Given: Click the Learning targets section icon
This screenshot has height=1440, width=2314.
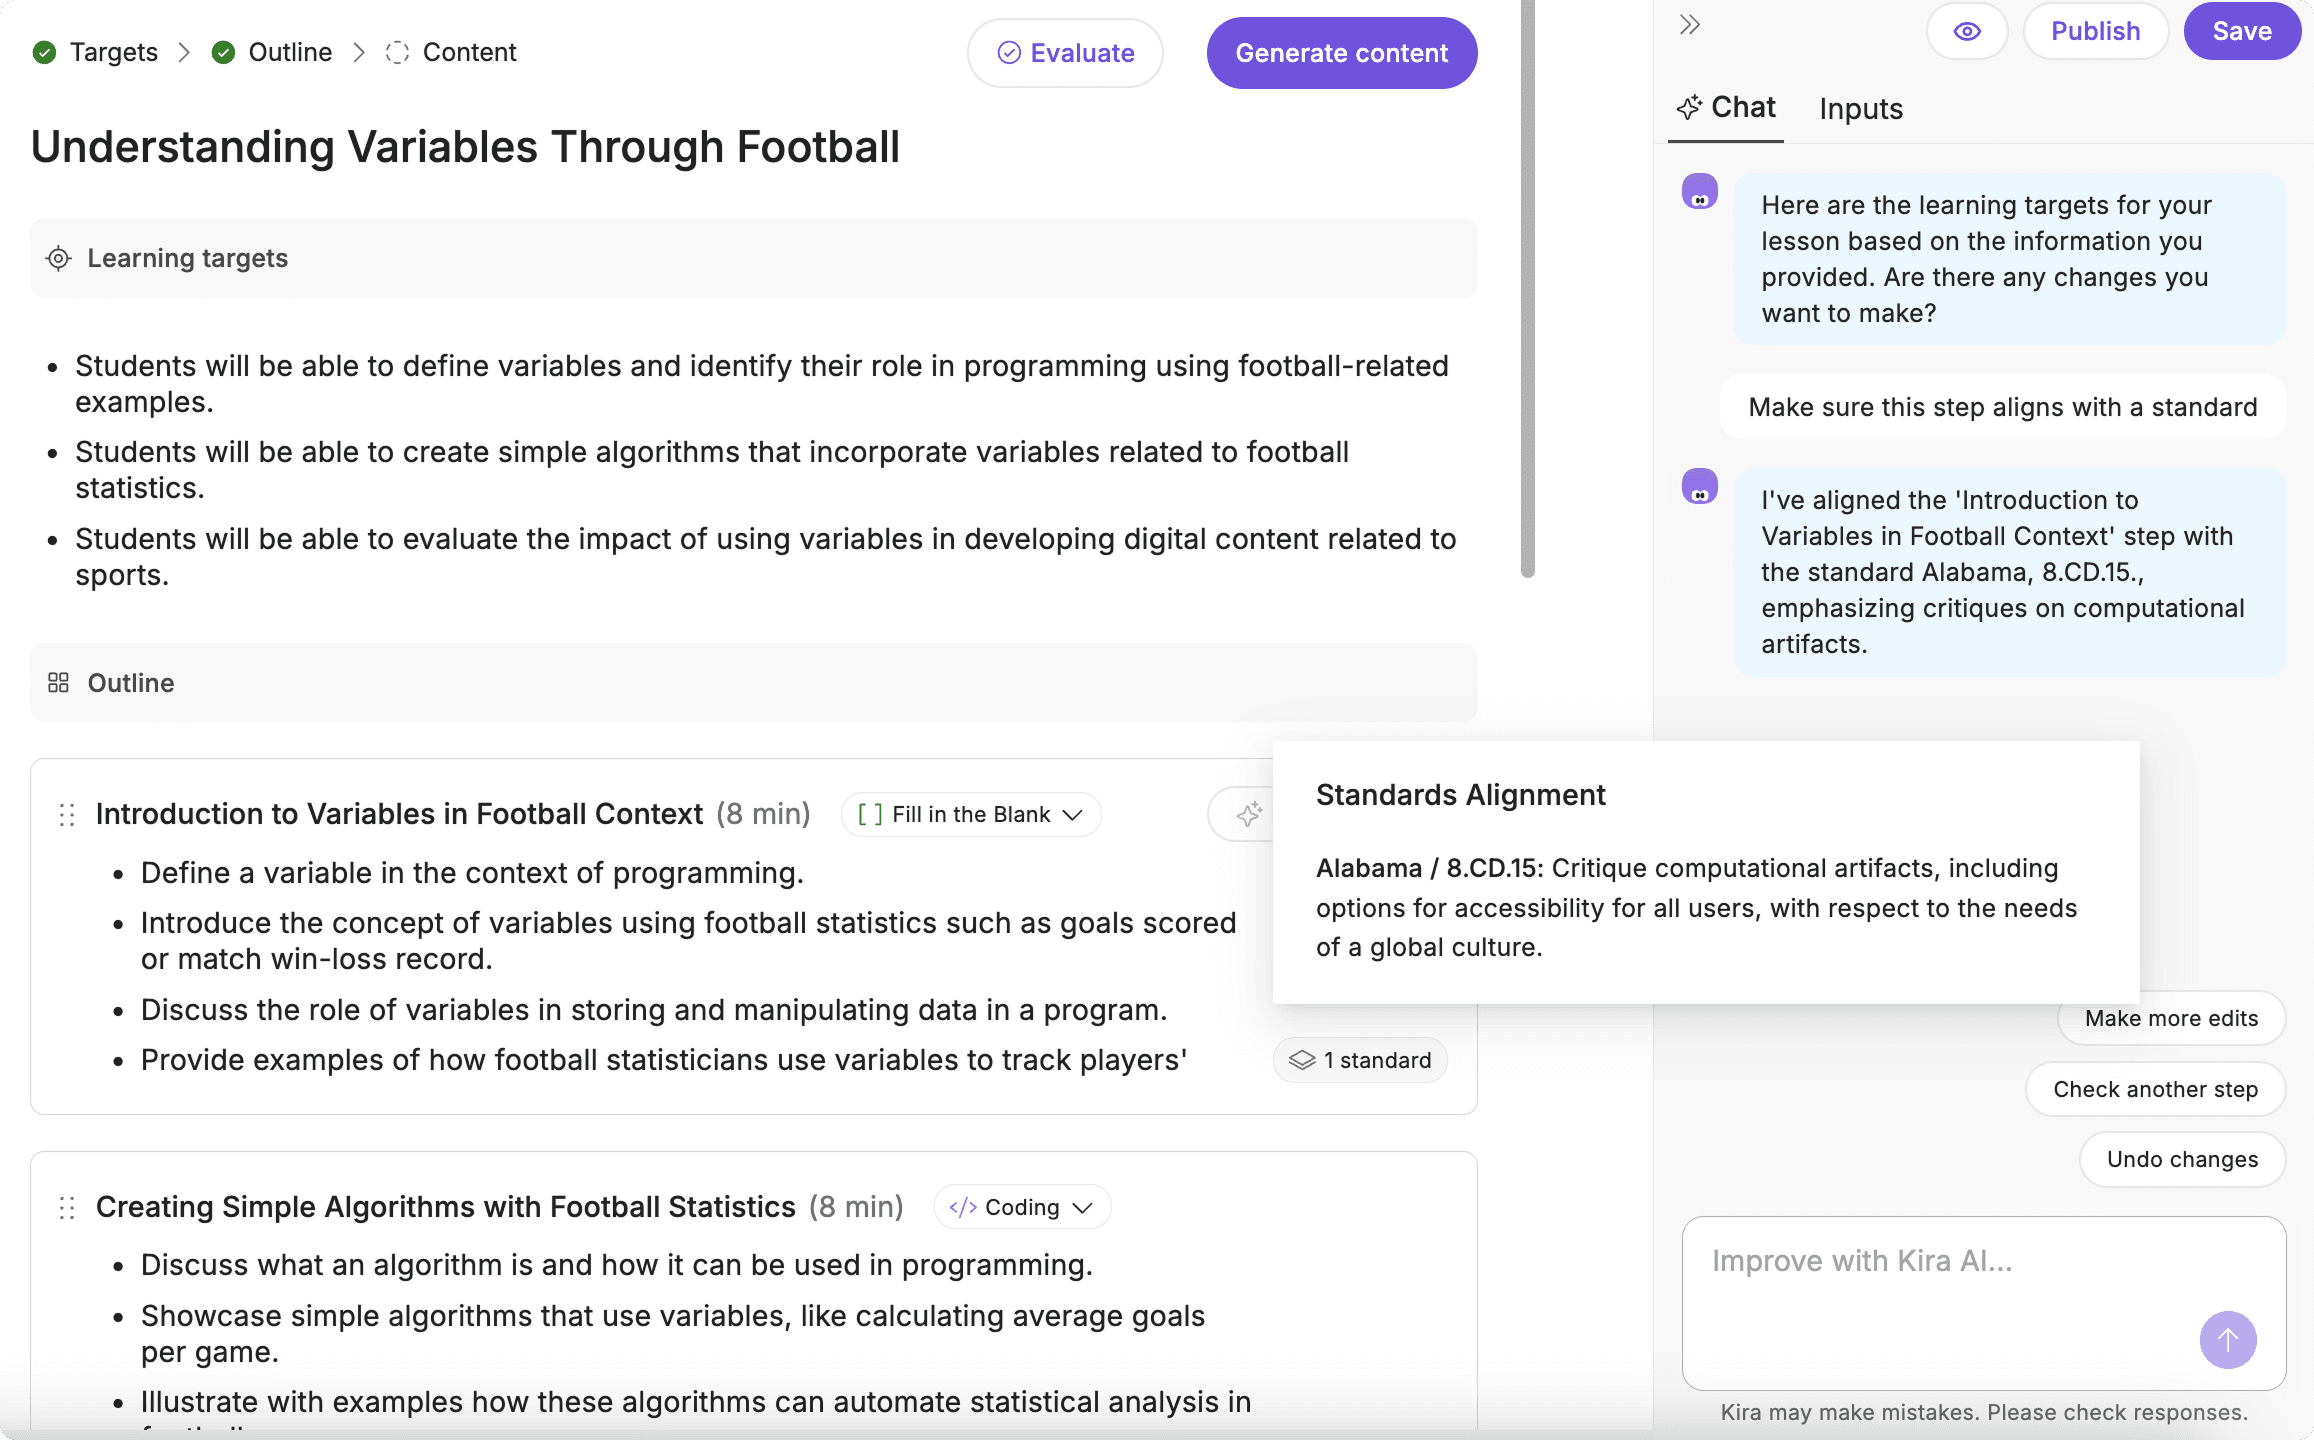Looking at the screenshot, I should [59, 259].
